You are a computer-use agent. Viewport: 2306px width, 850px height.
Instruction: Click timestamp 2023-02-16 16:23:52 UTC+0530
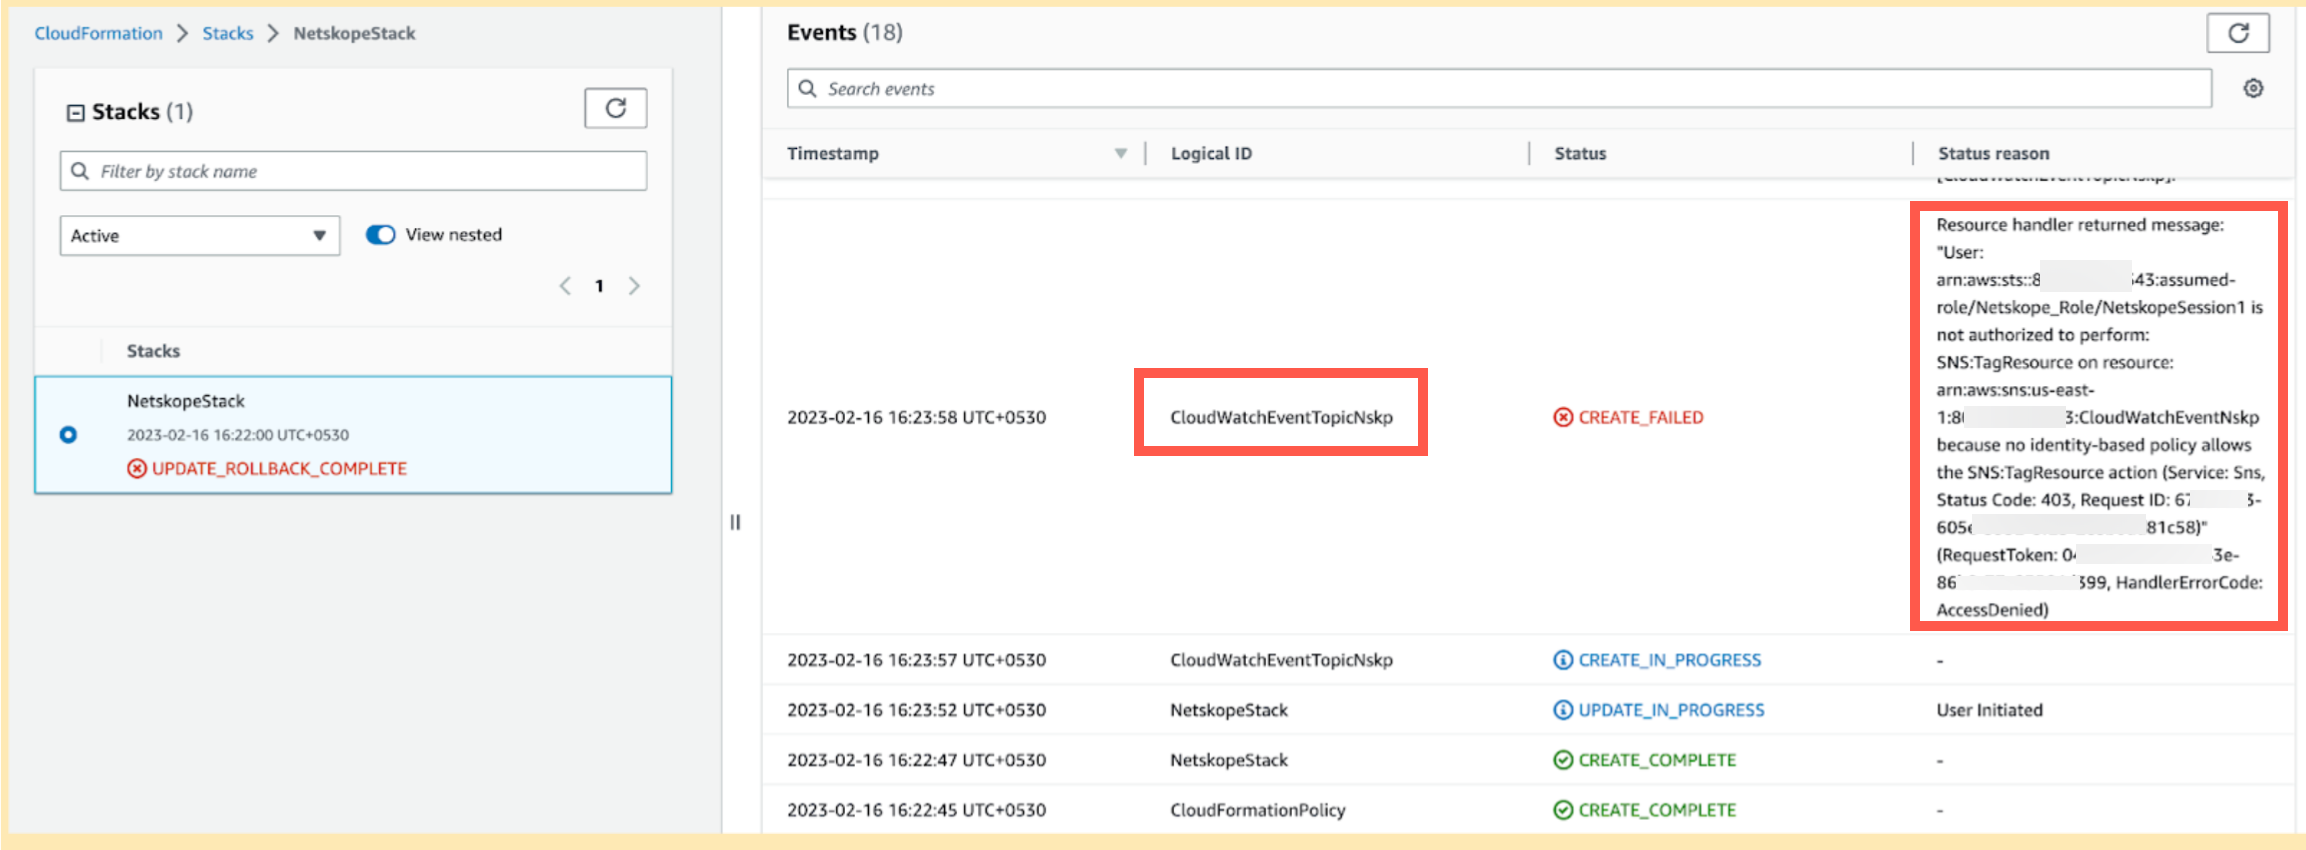(916, 710)
